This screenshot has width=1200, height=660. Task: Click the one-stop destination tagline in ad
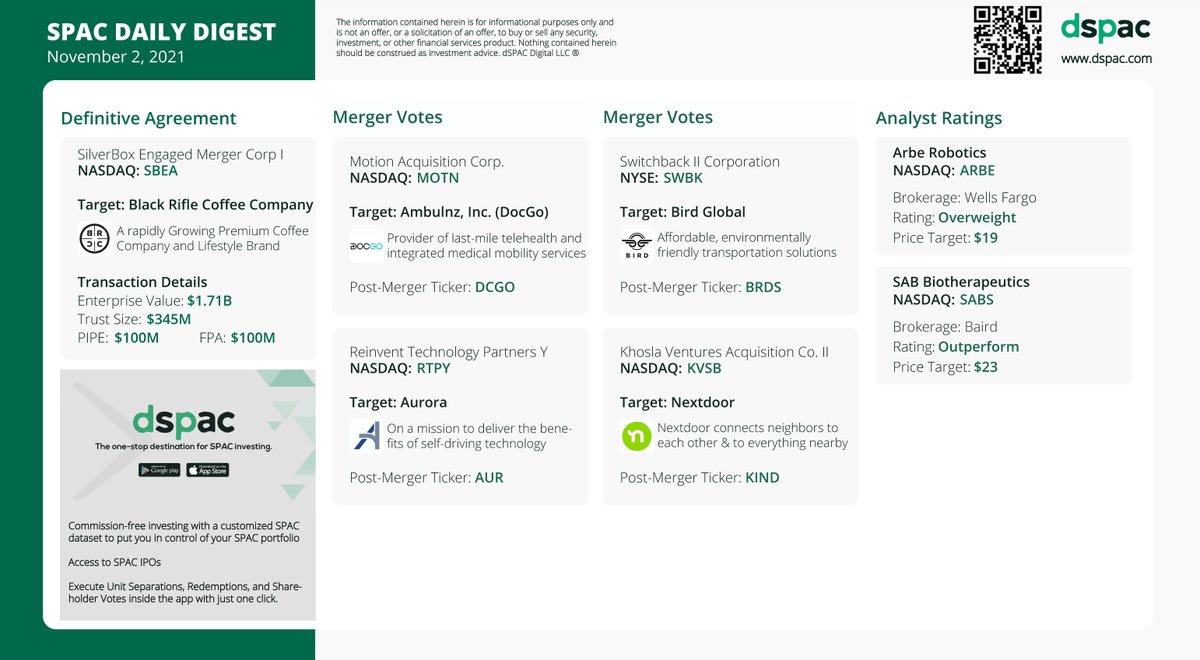(x=183, y=447)
